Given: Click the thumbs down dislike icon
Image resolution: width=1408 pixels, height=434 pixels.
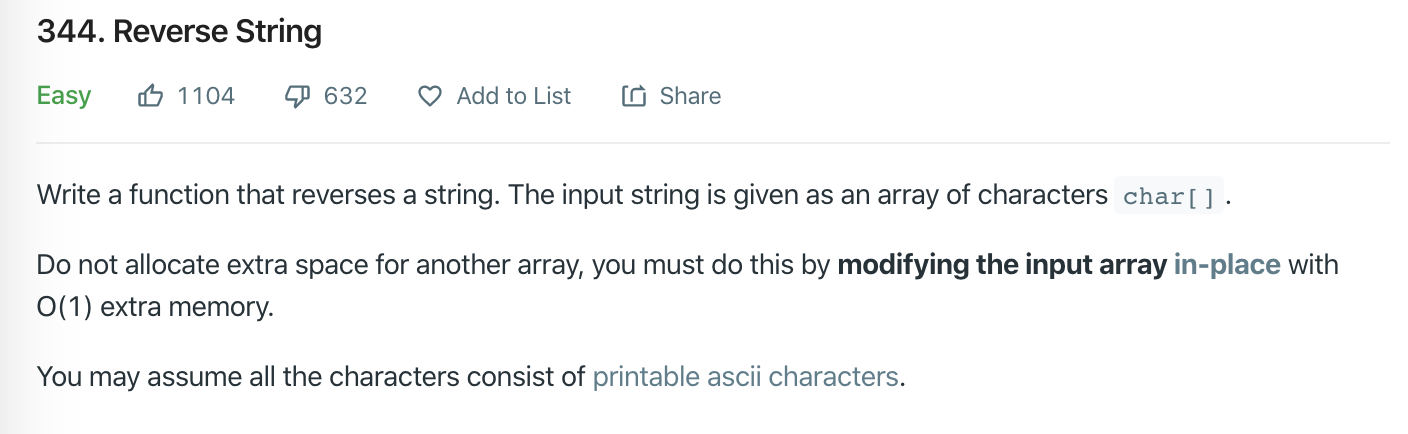Looking at the screenshot, I should pyautogui.click(x=297, y=96).
